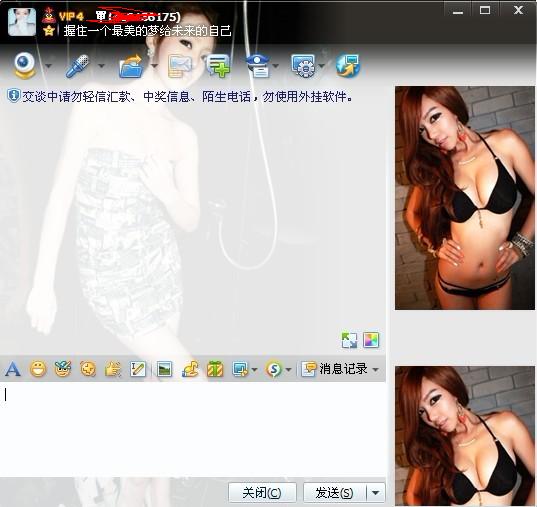Click the 关闭(C) button

pyautogui.click(x=262, y=493)
